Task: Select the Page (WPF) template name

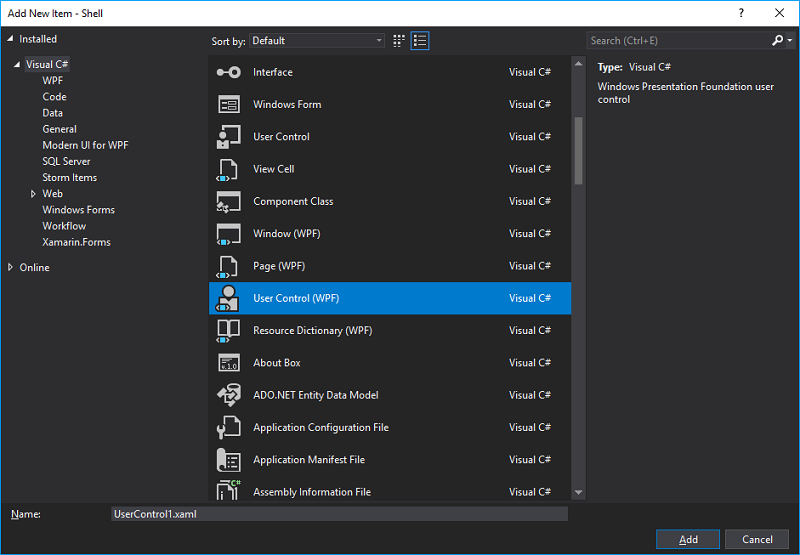Action: [x=279, y=266]
